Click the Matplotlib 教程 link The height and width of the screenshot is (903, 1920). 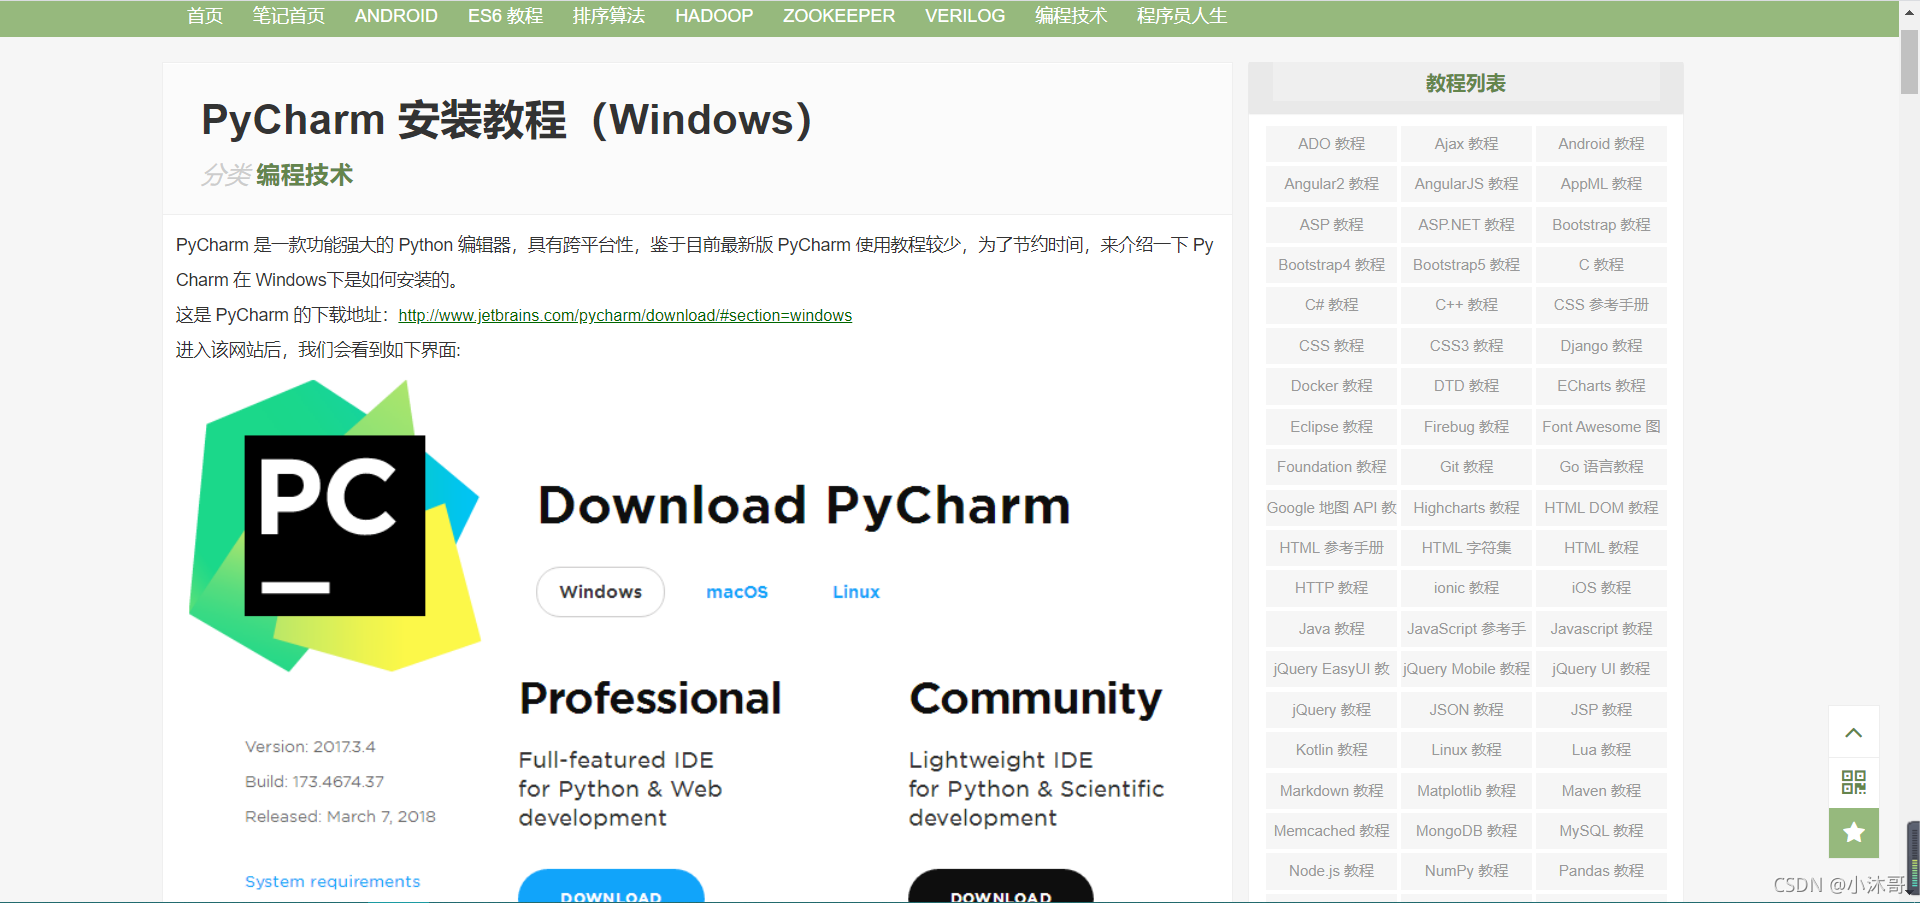click(1466, 791)
